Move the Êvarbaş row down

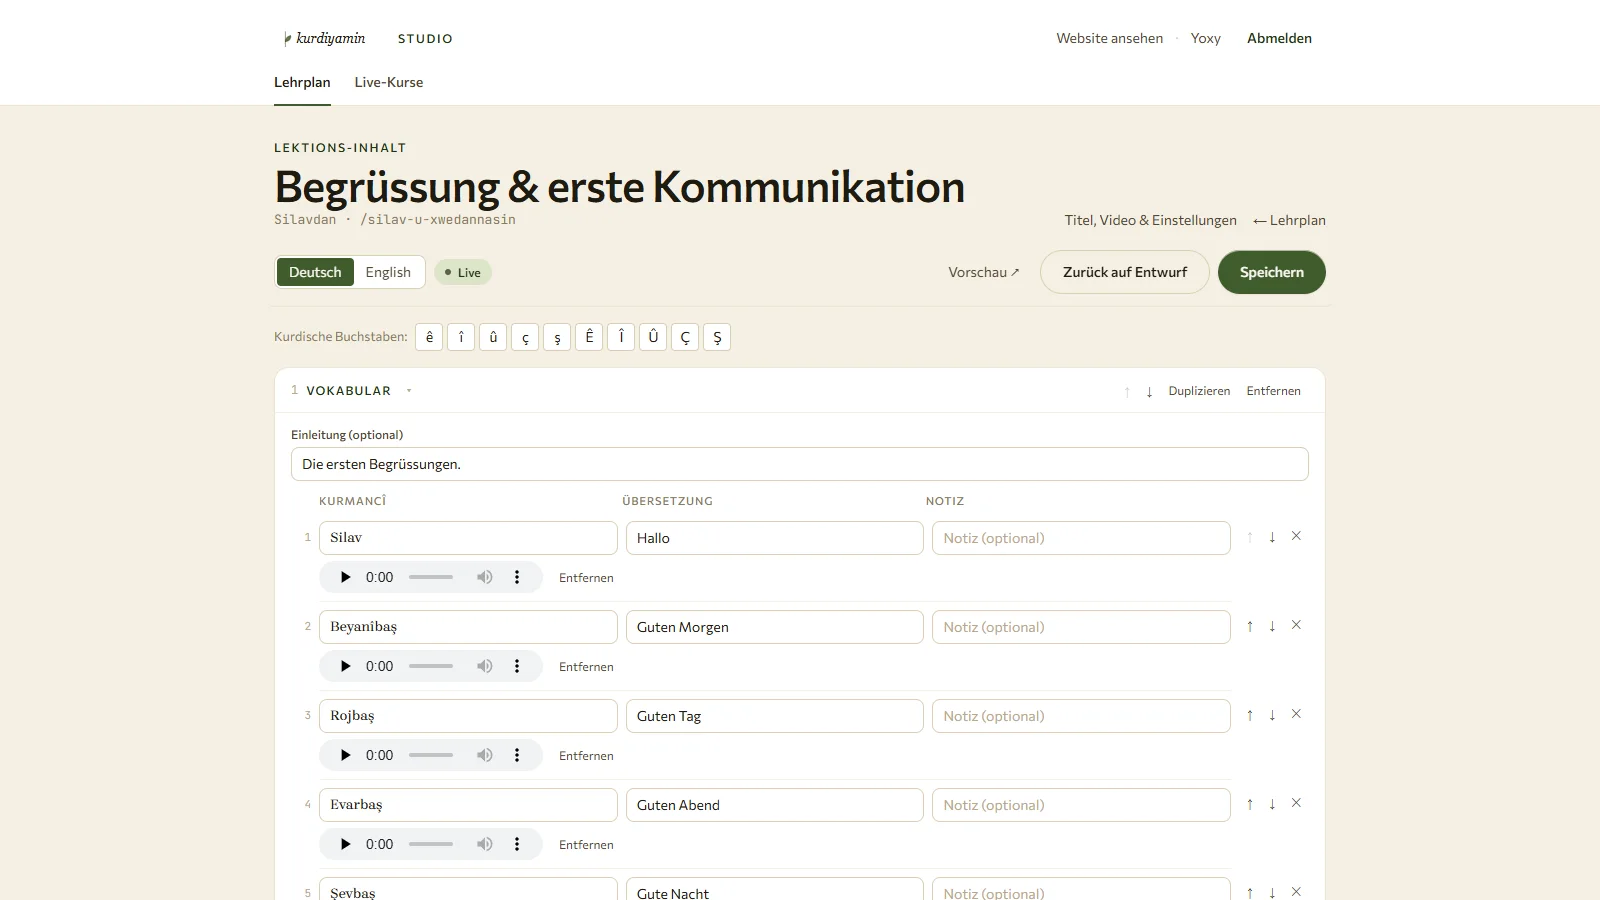click(x=1272, y=804)
